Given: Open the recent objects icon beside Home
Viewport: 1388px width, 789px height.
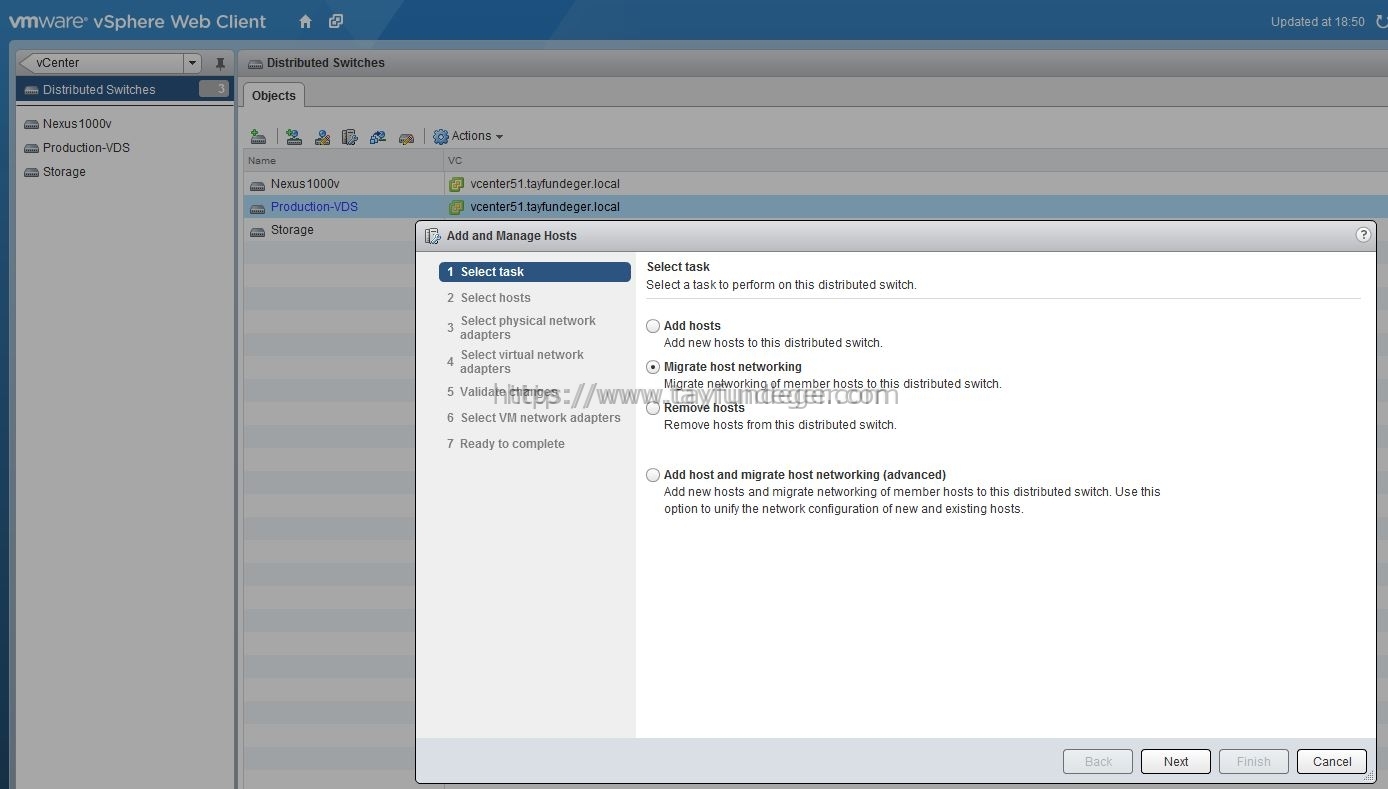Looking at the screenshot, I should [x=336, y=21].
